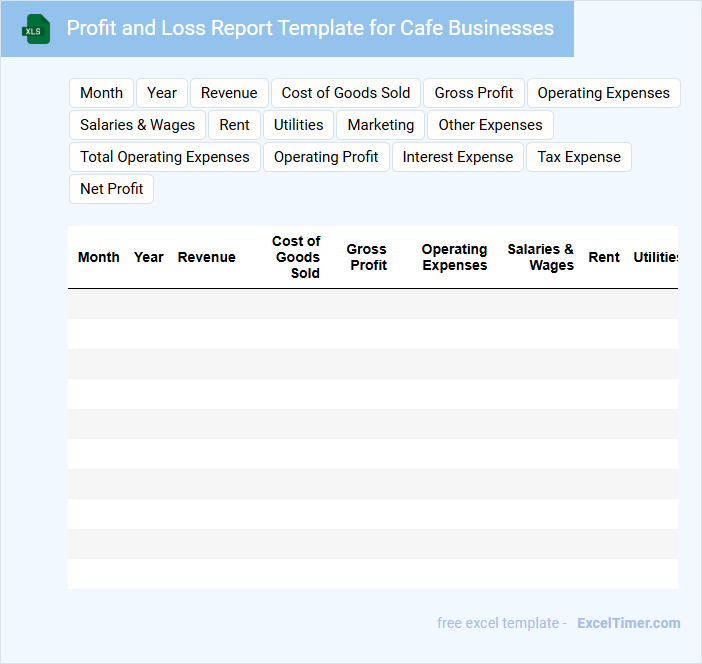Click the Tax Expense tag
702x664 pixels.
coord(579,157)
